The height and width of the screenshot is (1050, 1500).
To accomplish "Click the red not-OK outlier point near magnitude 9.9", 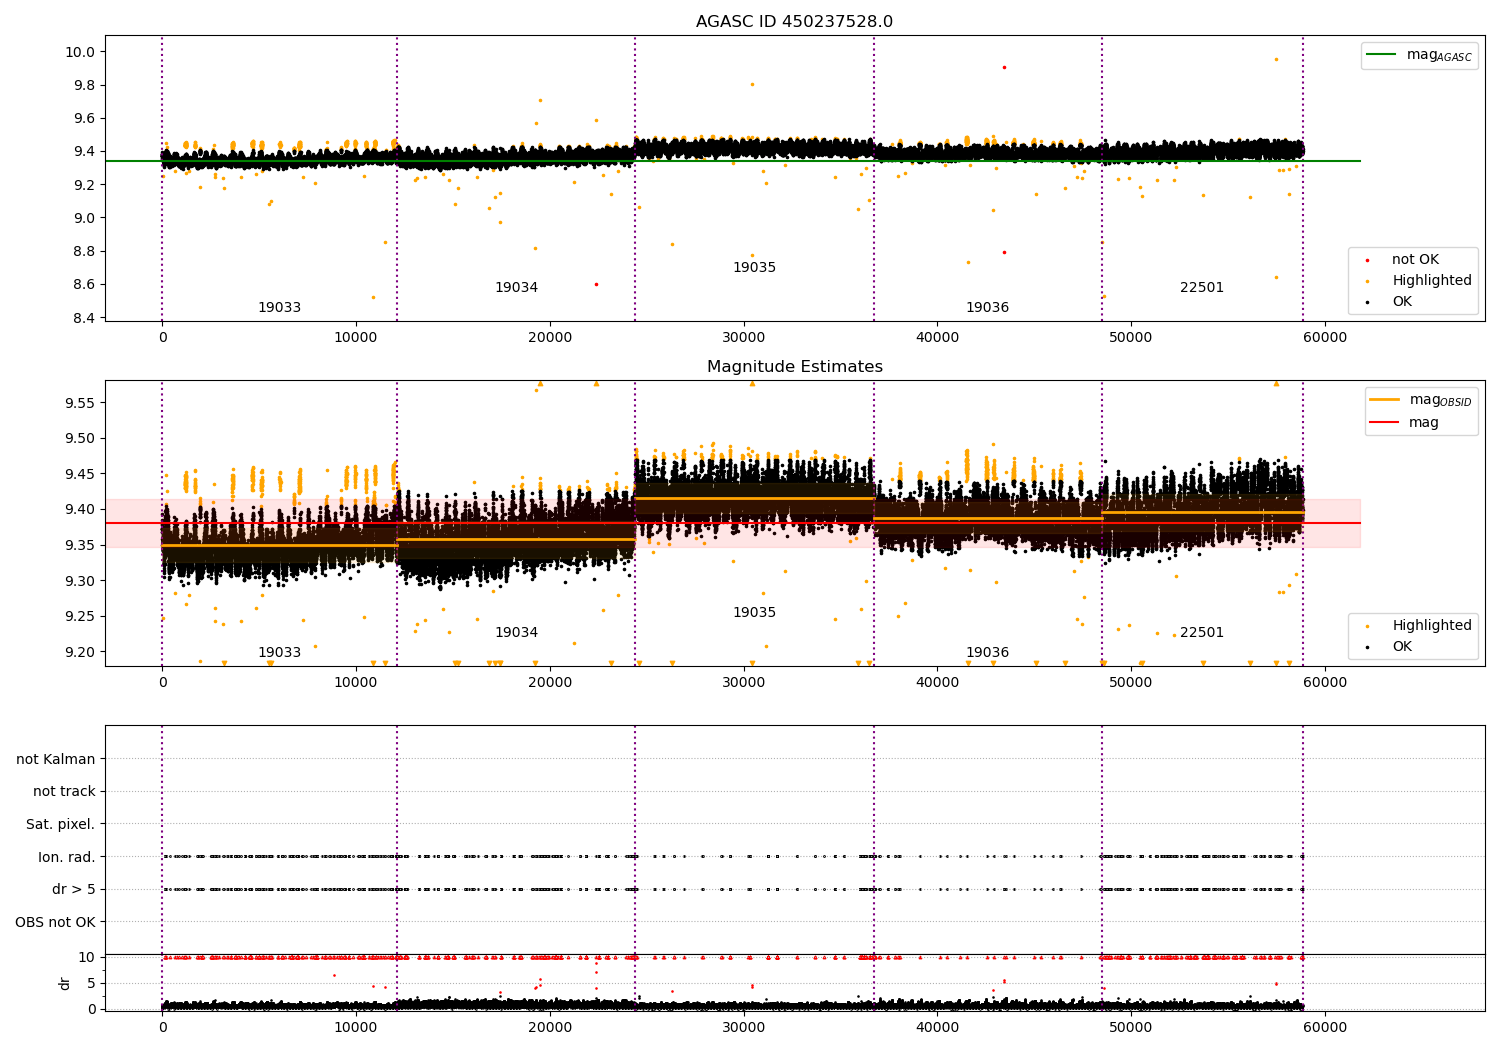I will coord(1004,67).
